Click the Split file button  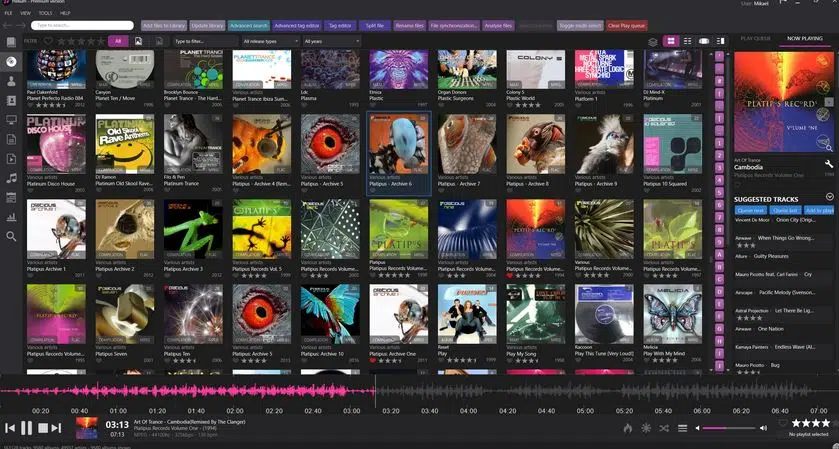[375, 25]
